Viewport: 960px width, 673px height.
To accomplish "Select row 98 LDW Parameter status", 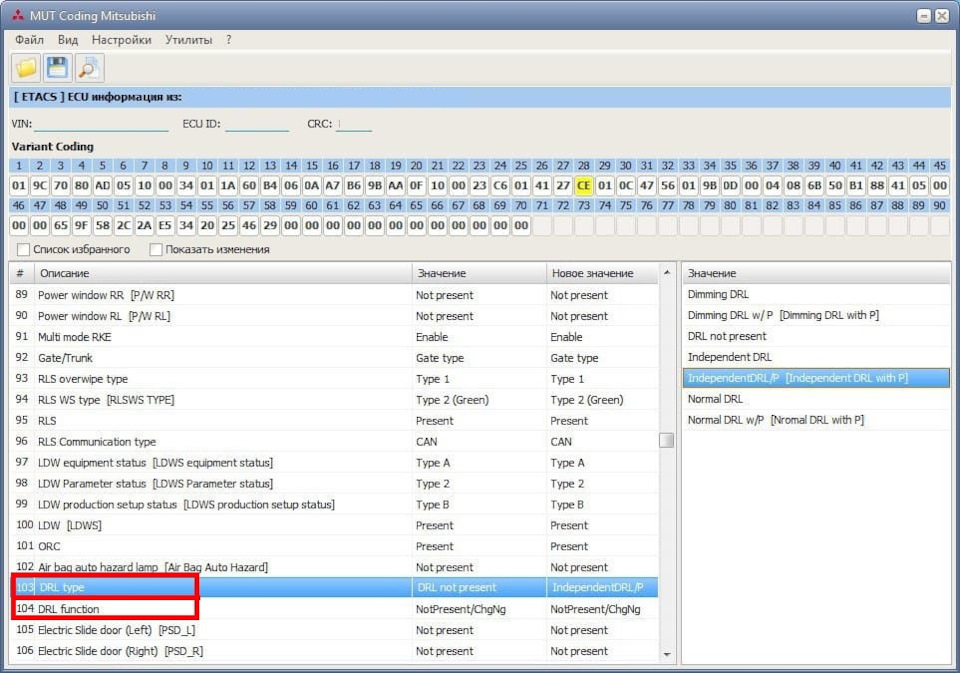I will pos(334,483).
